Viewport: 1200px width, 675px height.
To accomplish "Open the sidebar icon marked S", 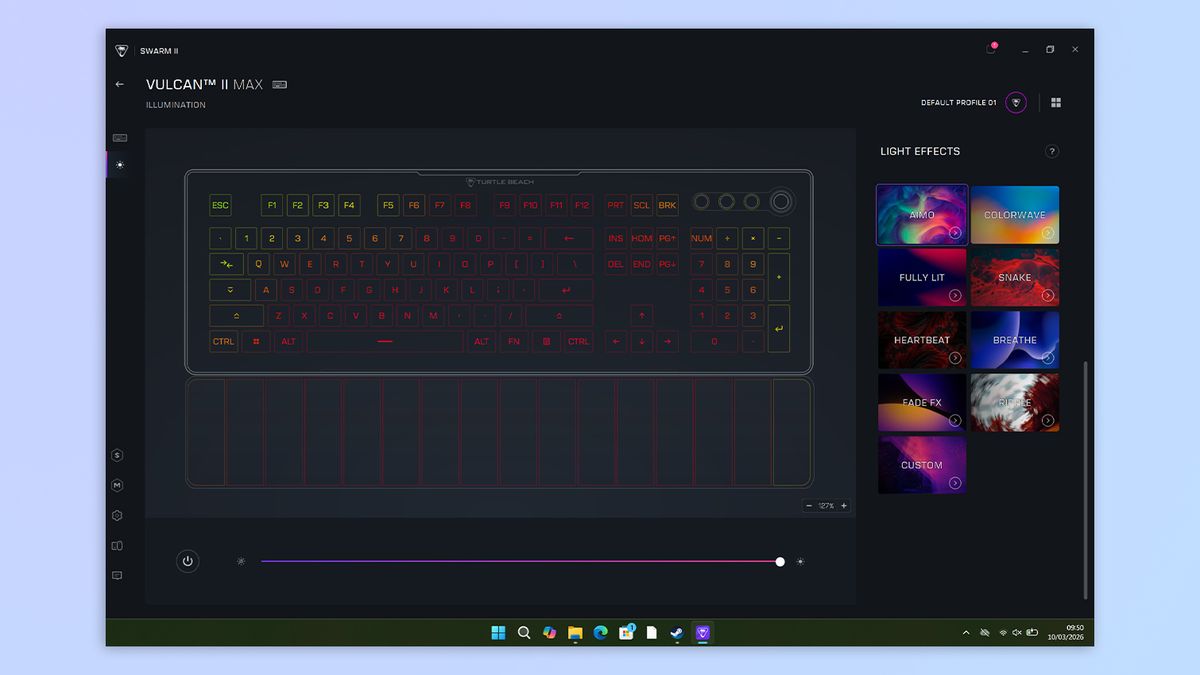I will pyautogui.click(x=117, y=456).
